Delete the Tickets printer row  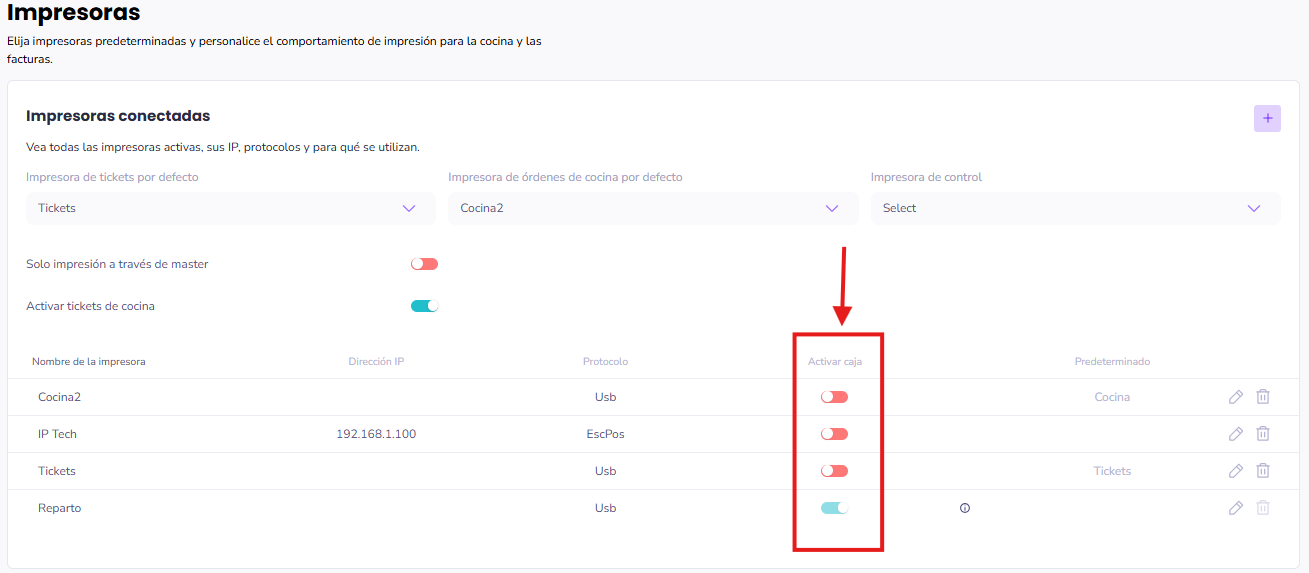click(x=1263, y=471)
